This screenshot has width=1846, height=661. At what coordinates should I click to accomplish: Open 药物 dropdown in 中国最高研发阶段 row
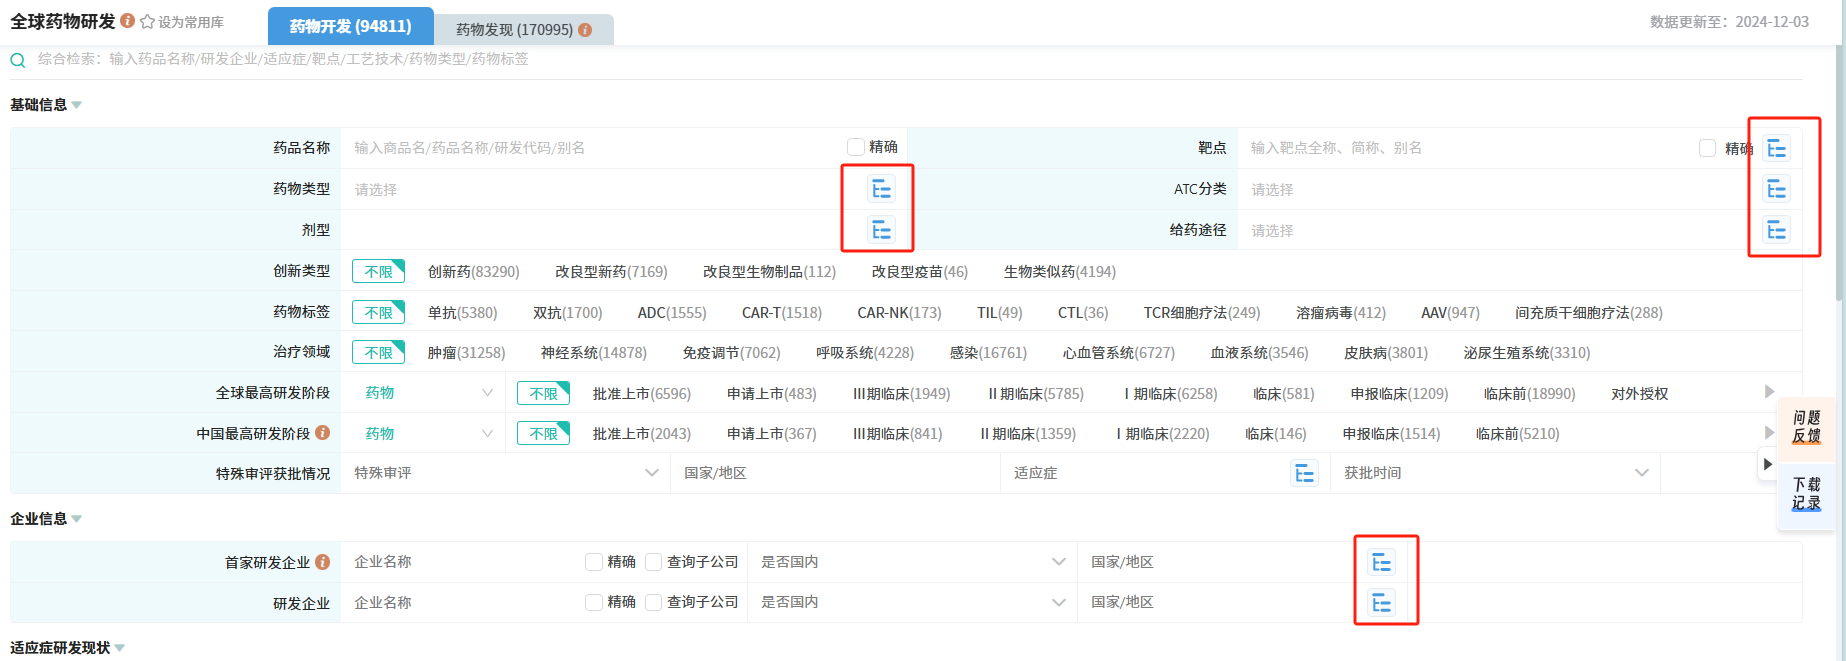(428, 433)
